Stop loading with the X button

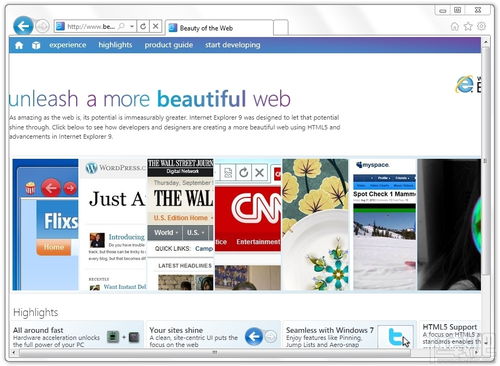(x=155, y=26)
